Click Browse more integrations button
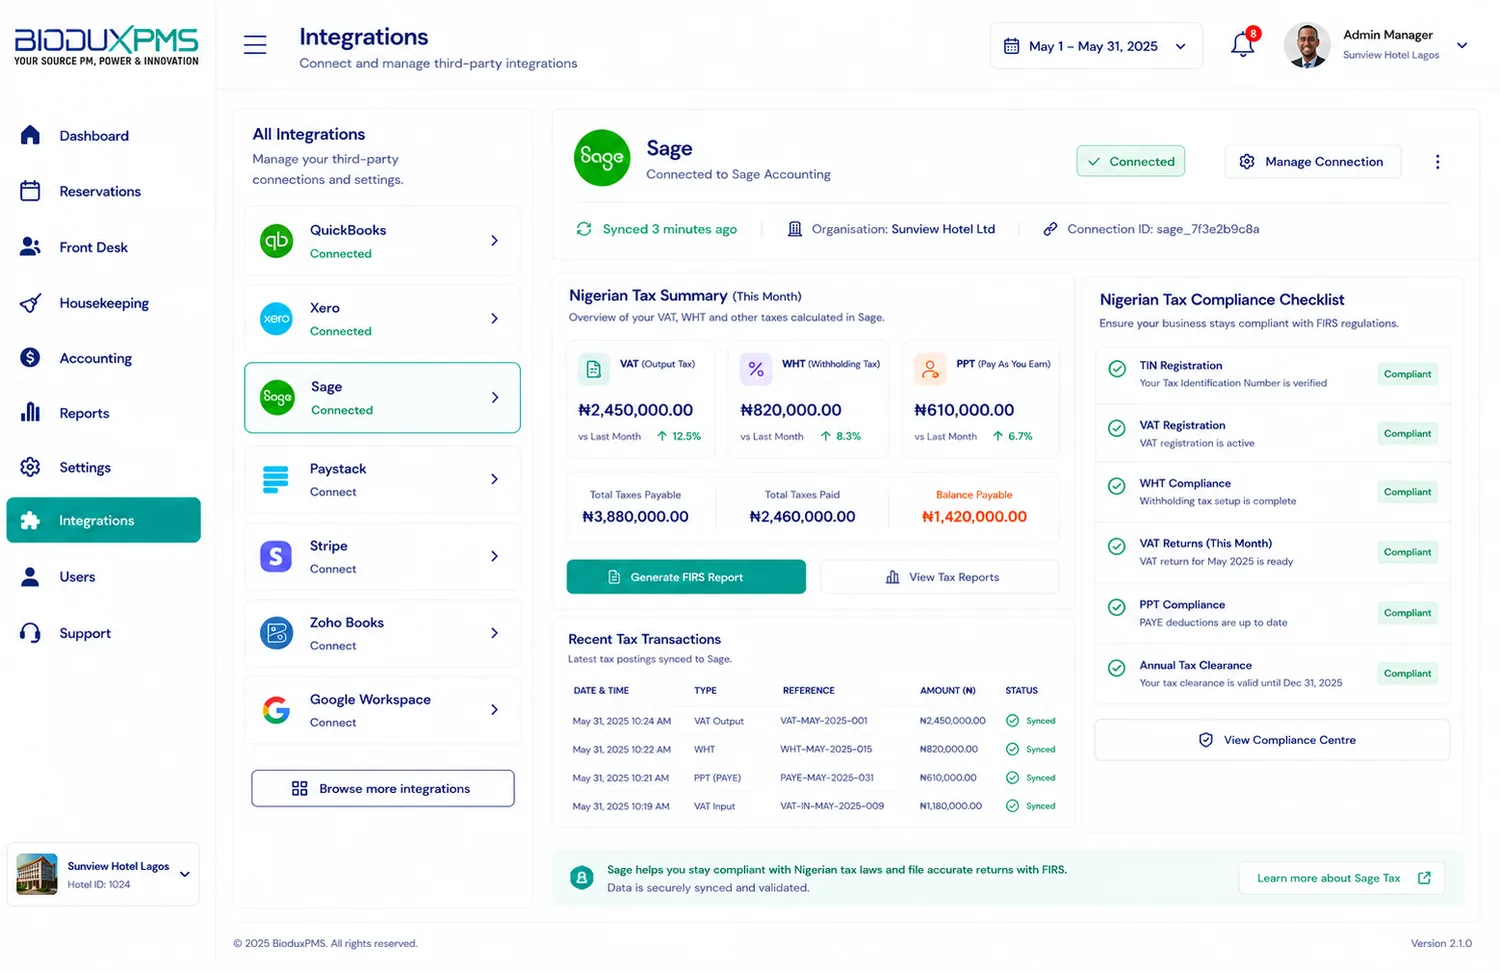1500x971 pixels. (383, 789)
